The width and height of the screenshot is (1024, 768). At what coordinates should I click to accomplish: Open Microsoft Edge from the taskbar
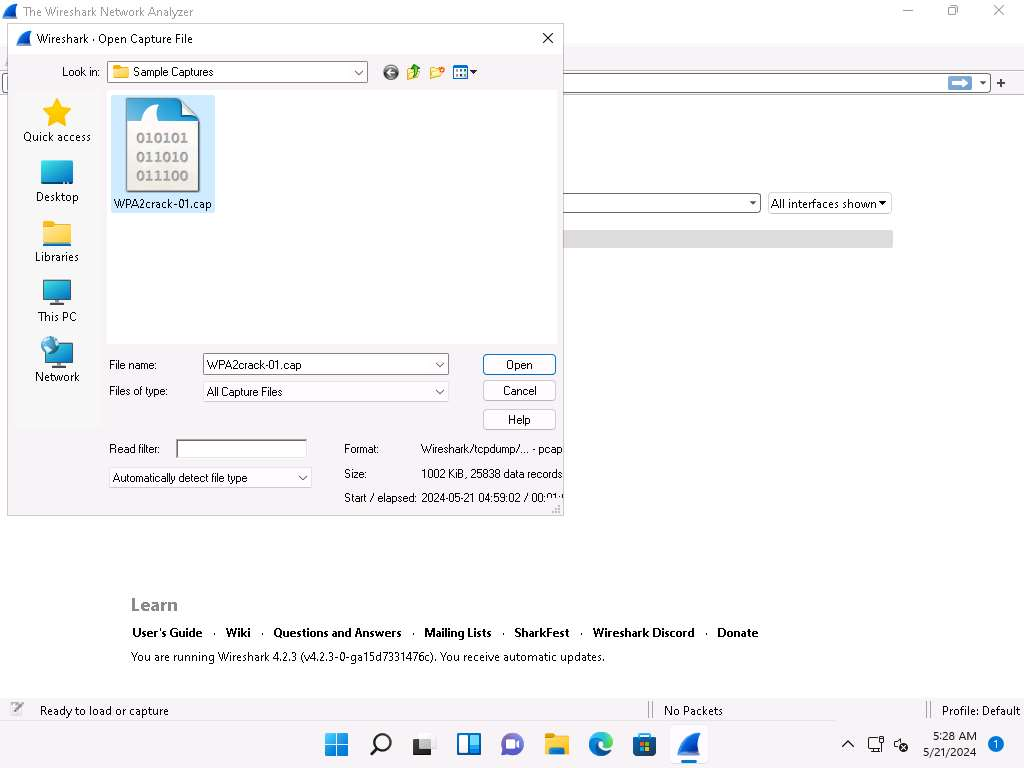[x=600, y=744]
